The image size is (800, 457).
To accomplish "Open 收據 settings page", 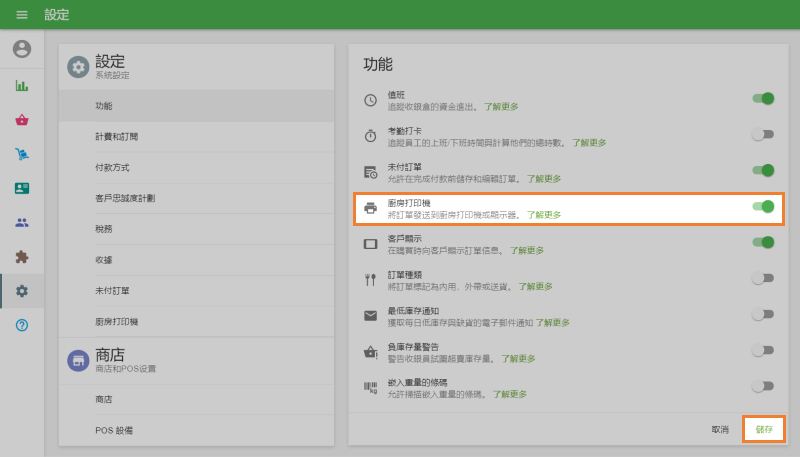I will pos(196,260).
